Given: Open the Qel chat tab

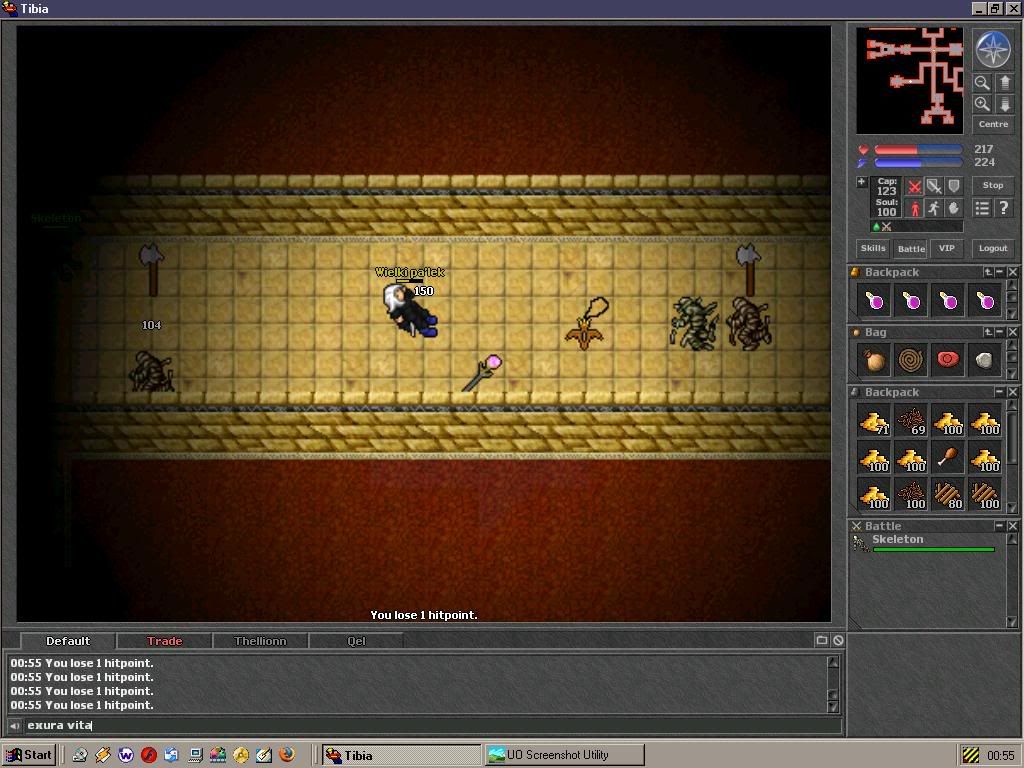Looking at the screenshot, I should click(356, 641).
